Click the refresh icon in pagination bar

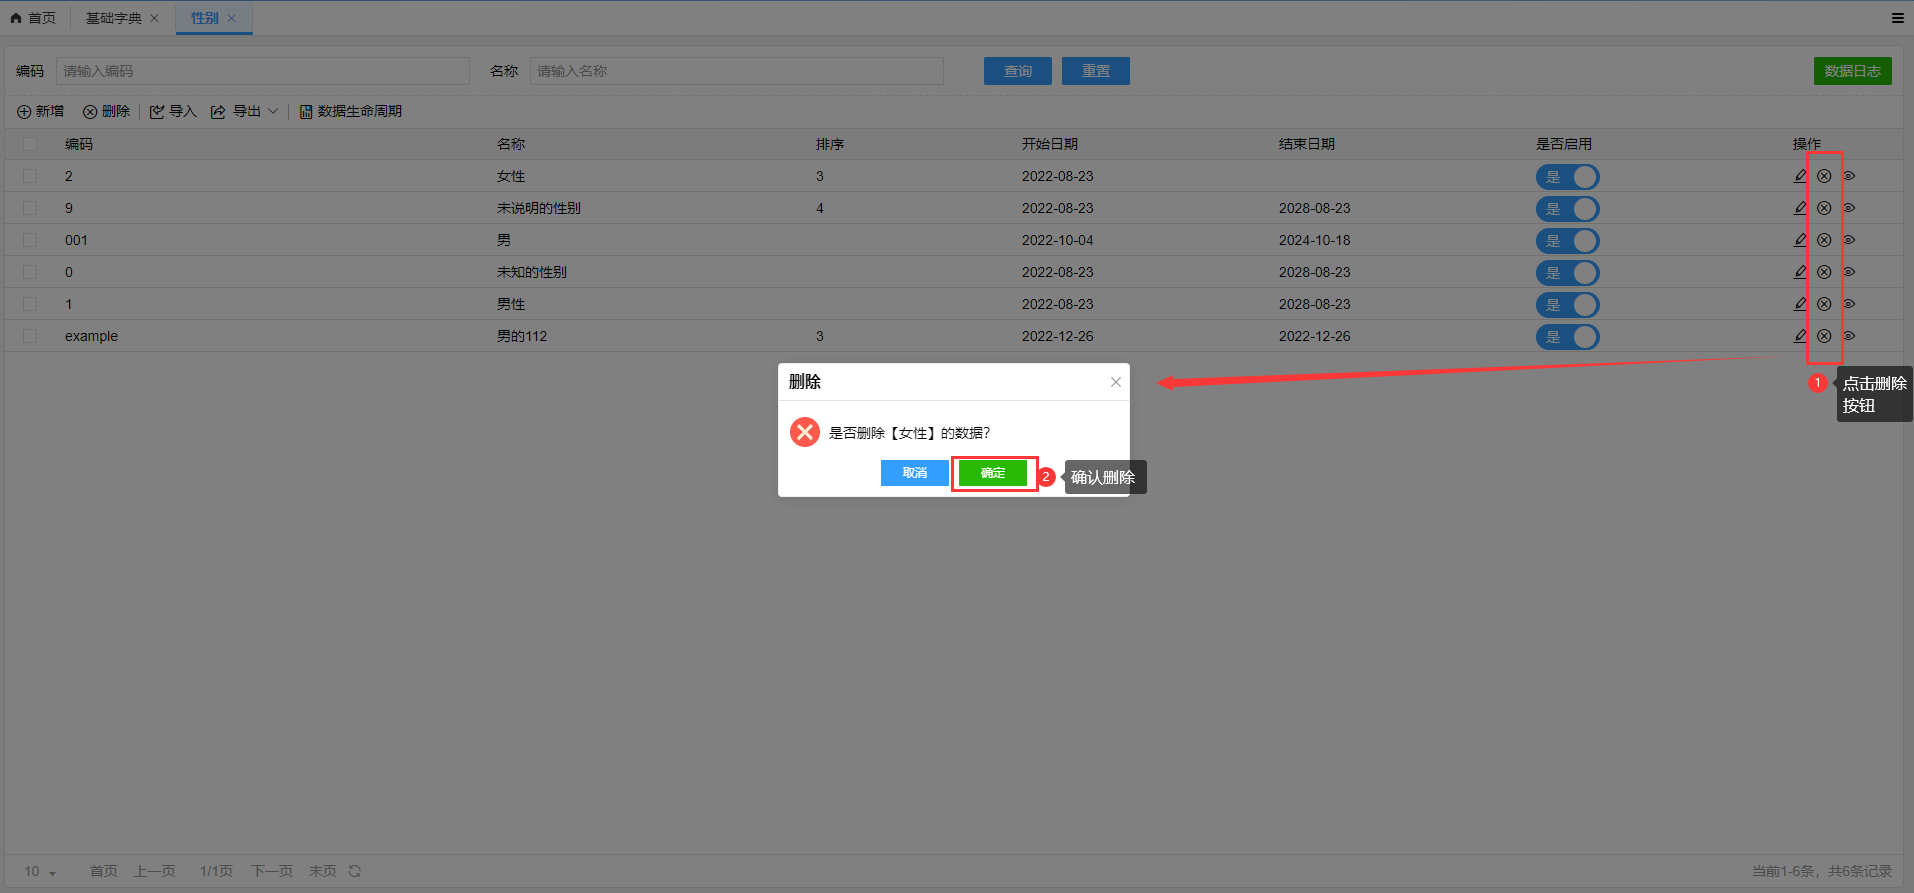point(354,871)
